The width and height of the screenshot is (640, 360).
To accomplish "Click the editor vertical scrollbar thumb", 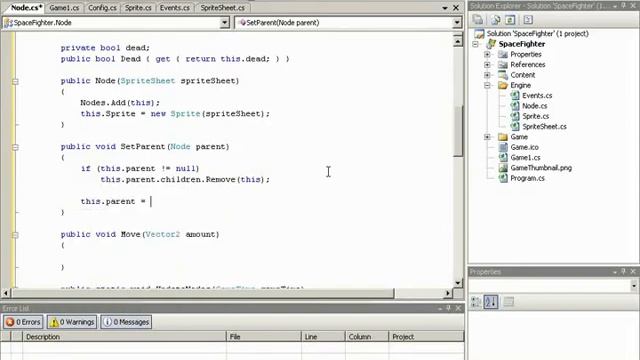I will 458,131.
